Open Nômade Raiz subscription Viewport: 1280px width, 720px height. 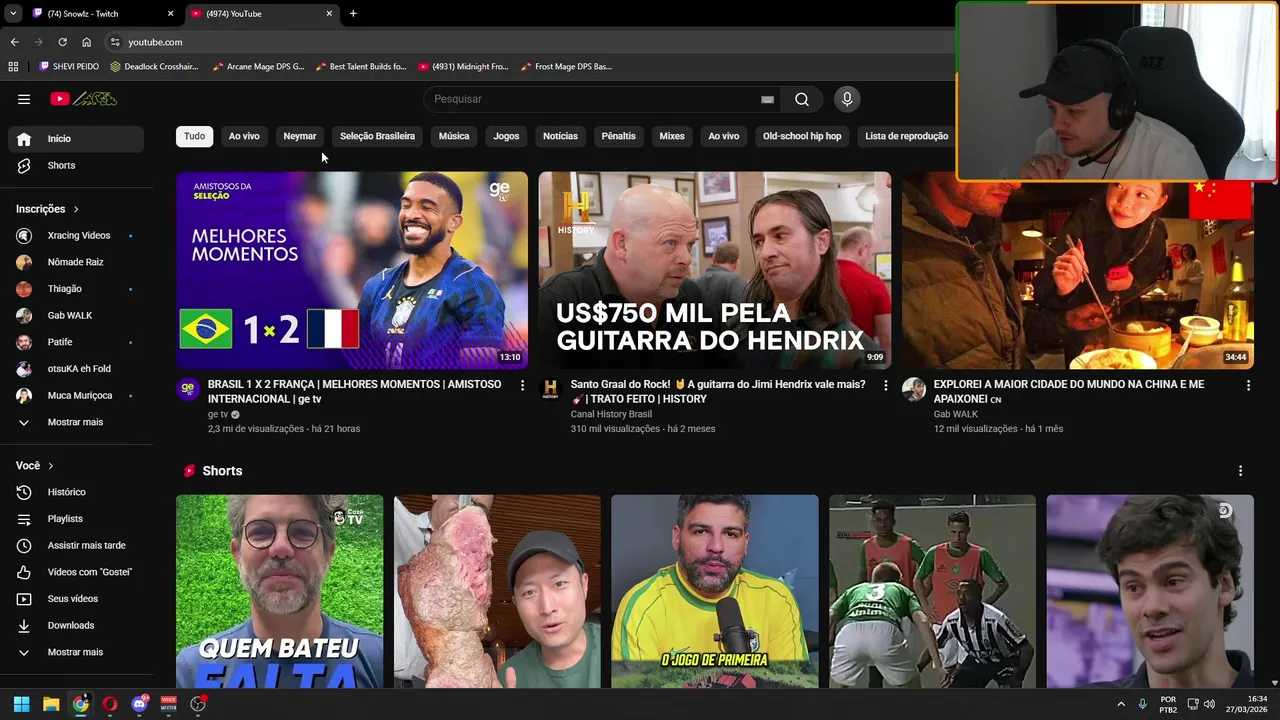(x=76, y=262)
